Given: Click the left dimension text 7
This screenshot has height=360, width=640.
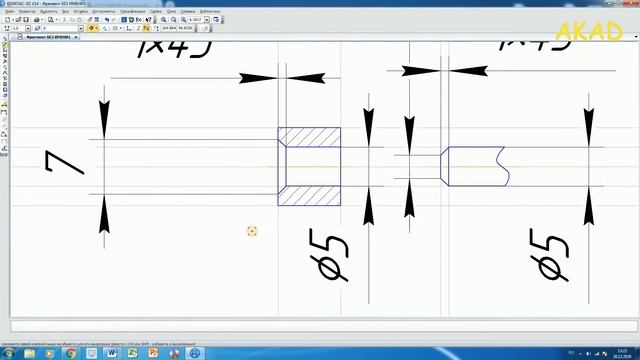Looking at the screenshot, I should click(x=64, y=162).
